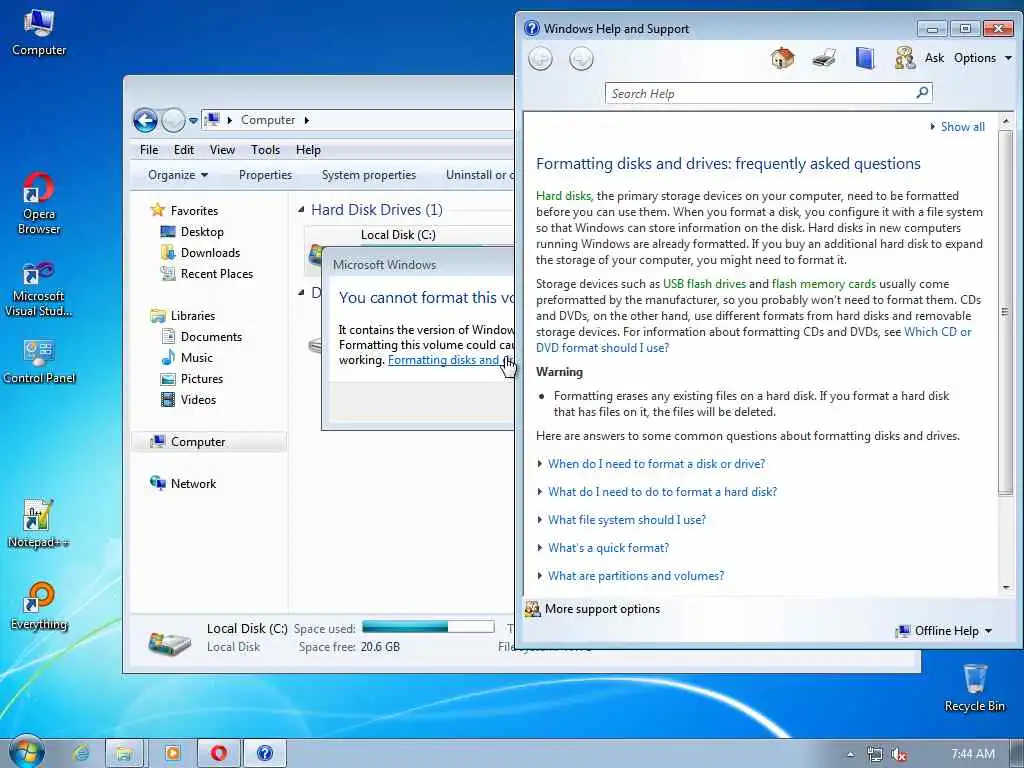The height and width of the screenshot is (768, 1024).
Task: Click Opera taskbar button
Action: (x=219, y=753)
